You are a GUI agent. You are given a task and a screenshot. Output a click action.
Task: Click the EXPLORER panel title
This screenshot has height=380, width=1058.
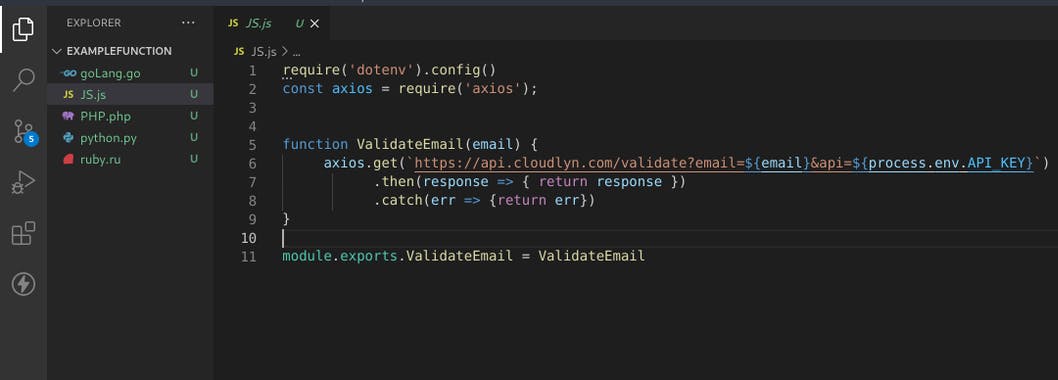pyautogui.click(x=94, y=23)
